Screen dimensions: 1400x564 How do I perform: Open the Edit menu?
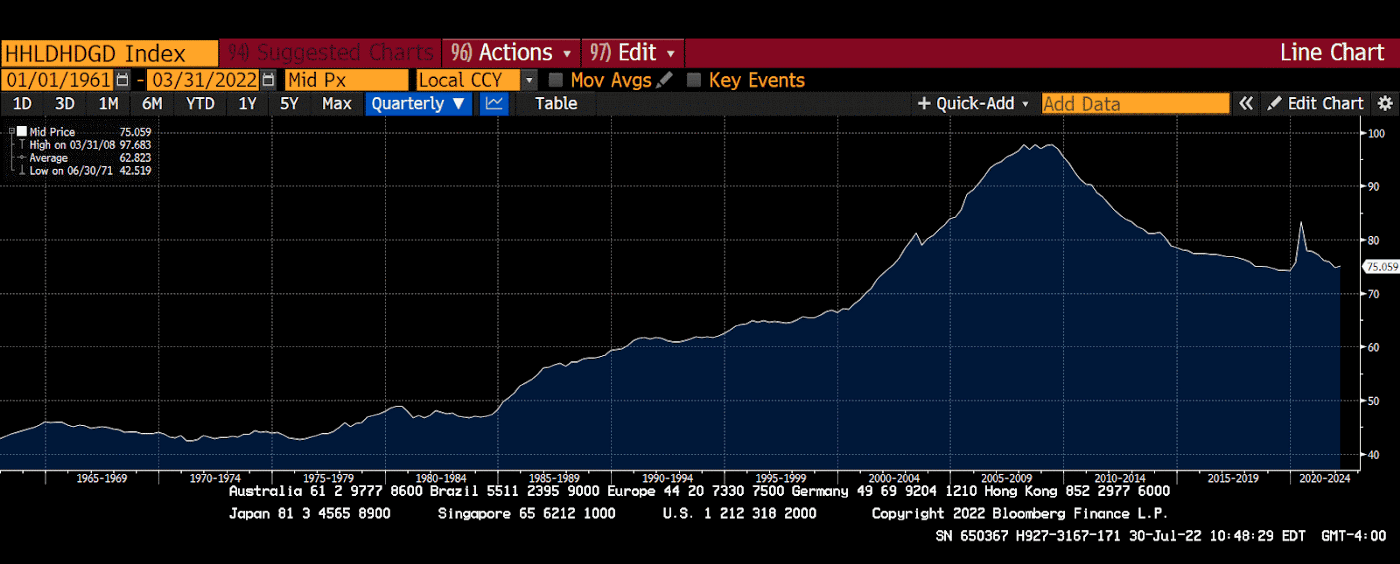pyautogui.click(x=632, y=52)
